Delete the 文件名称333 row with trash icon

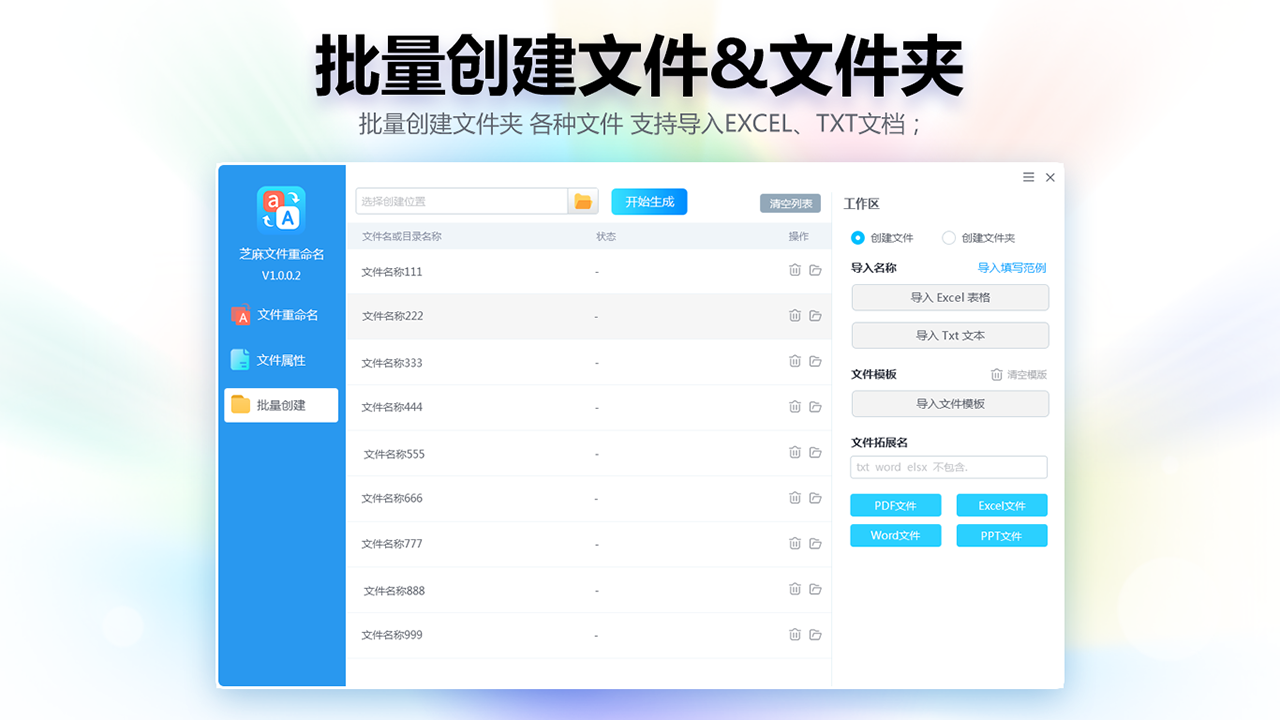tap(795, 361)
